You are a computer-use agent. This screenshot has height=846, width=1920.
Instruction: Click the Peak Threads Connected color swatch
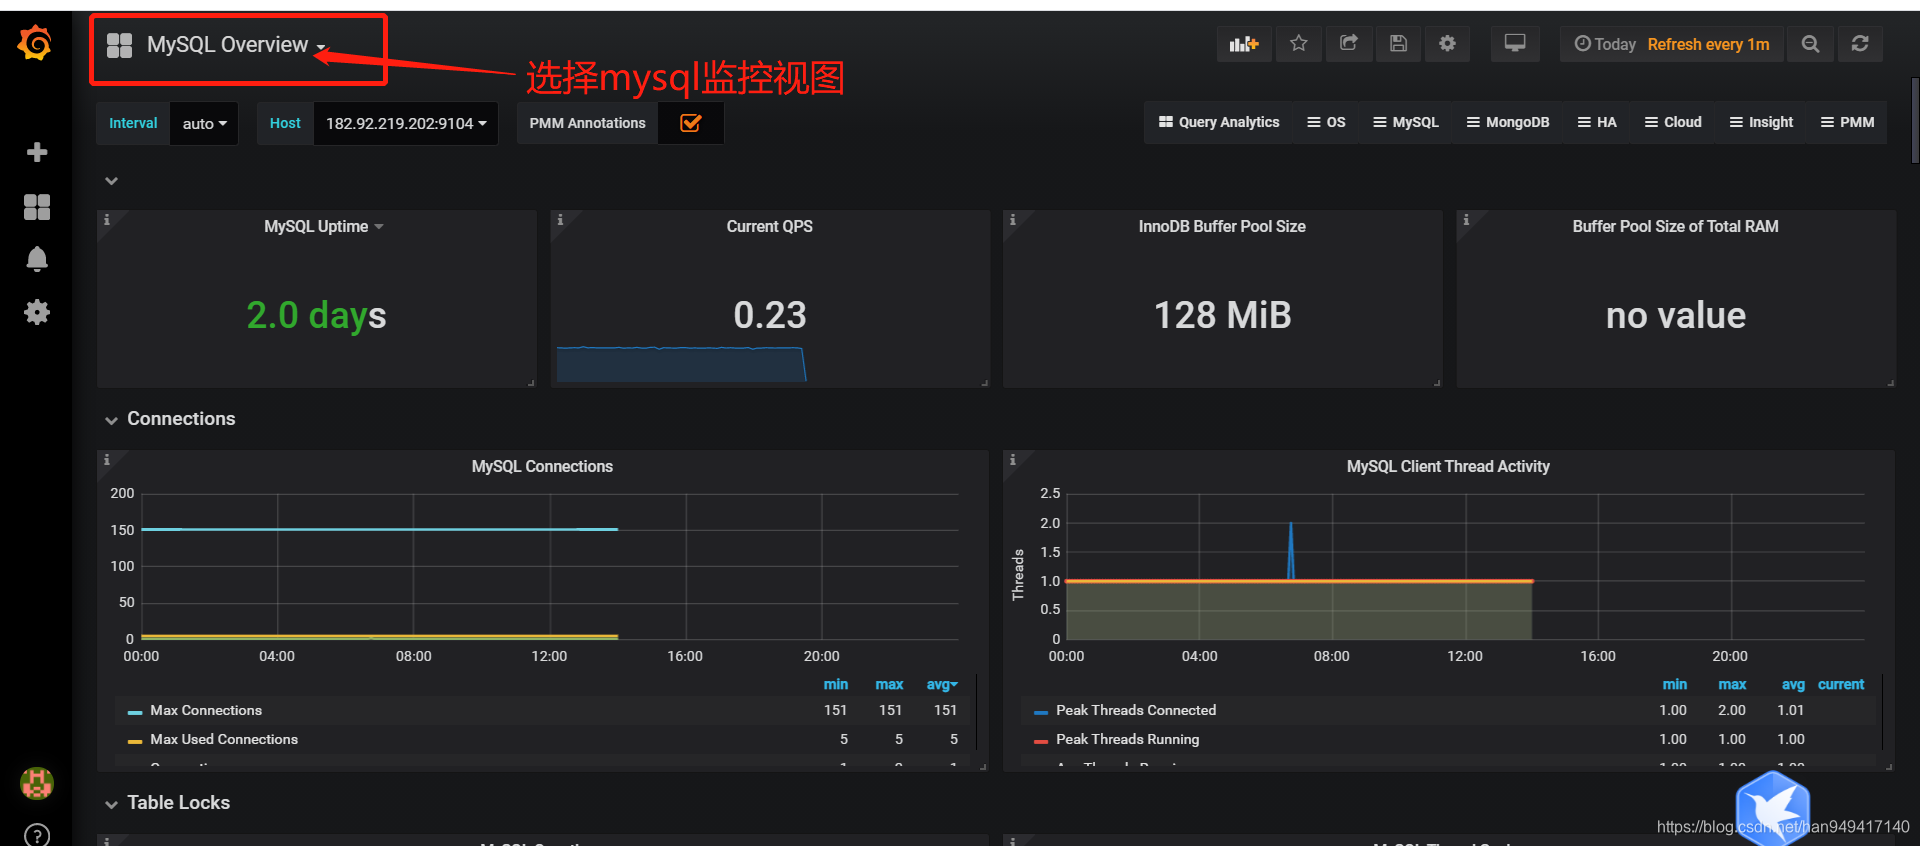pyautogui.click(x=1041, y=712)
